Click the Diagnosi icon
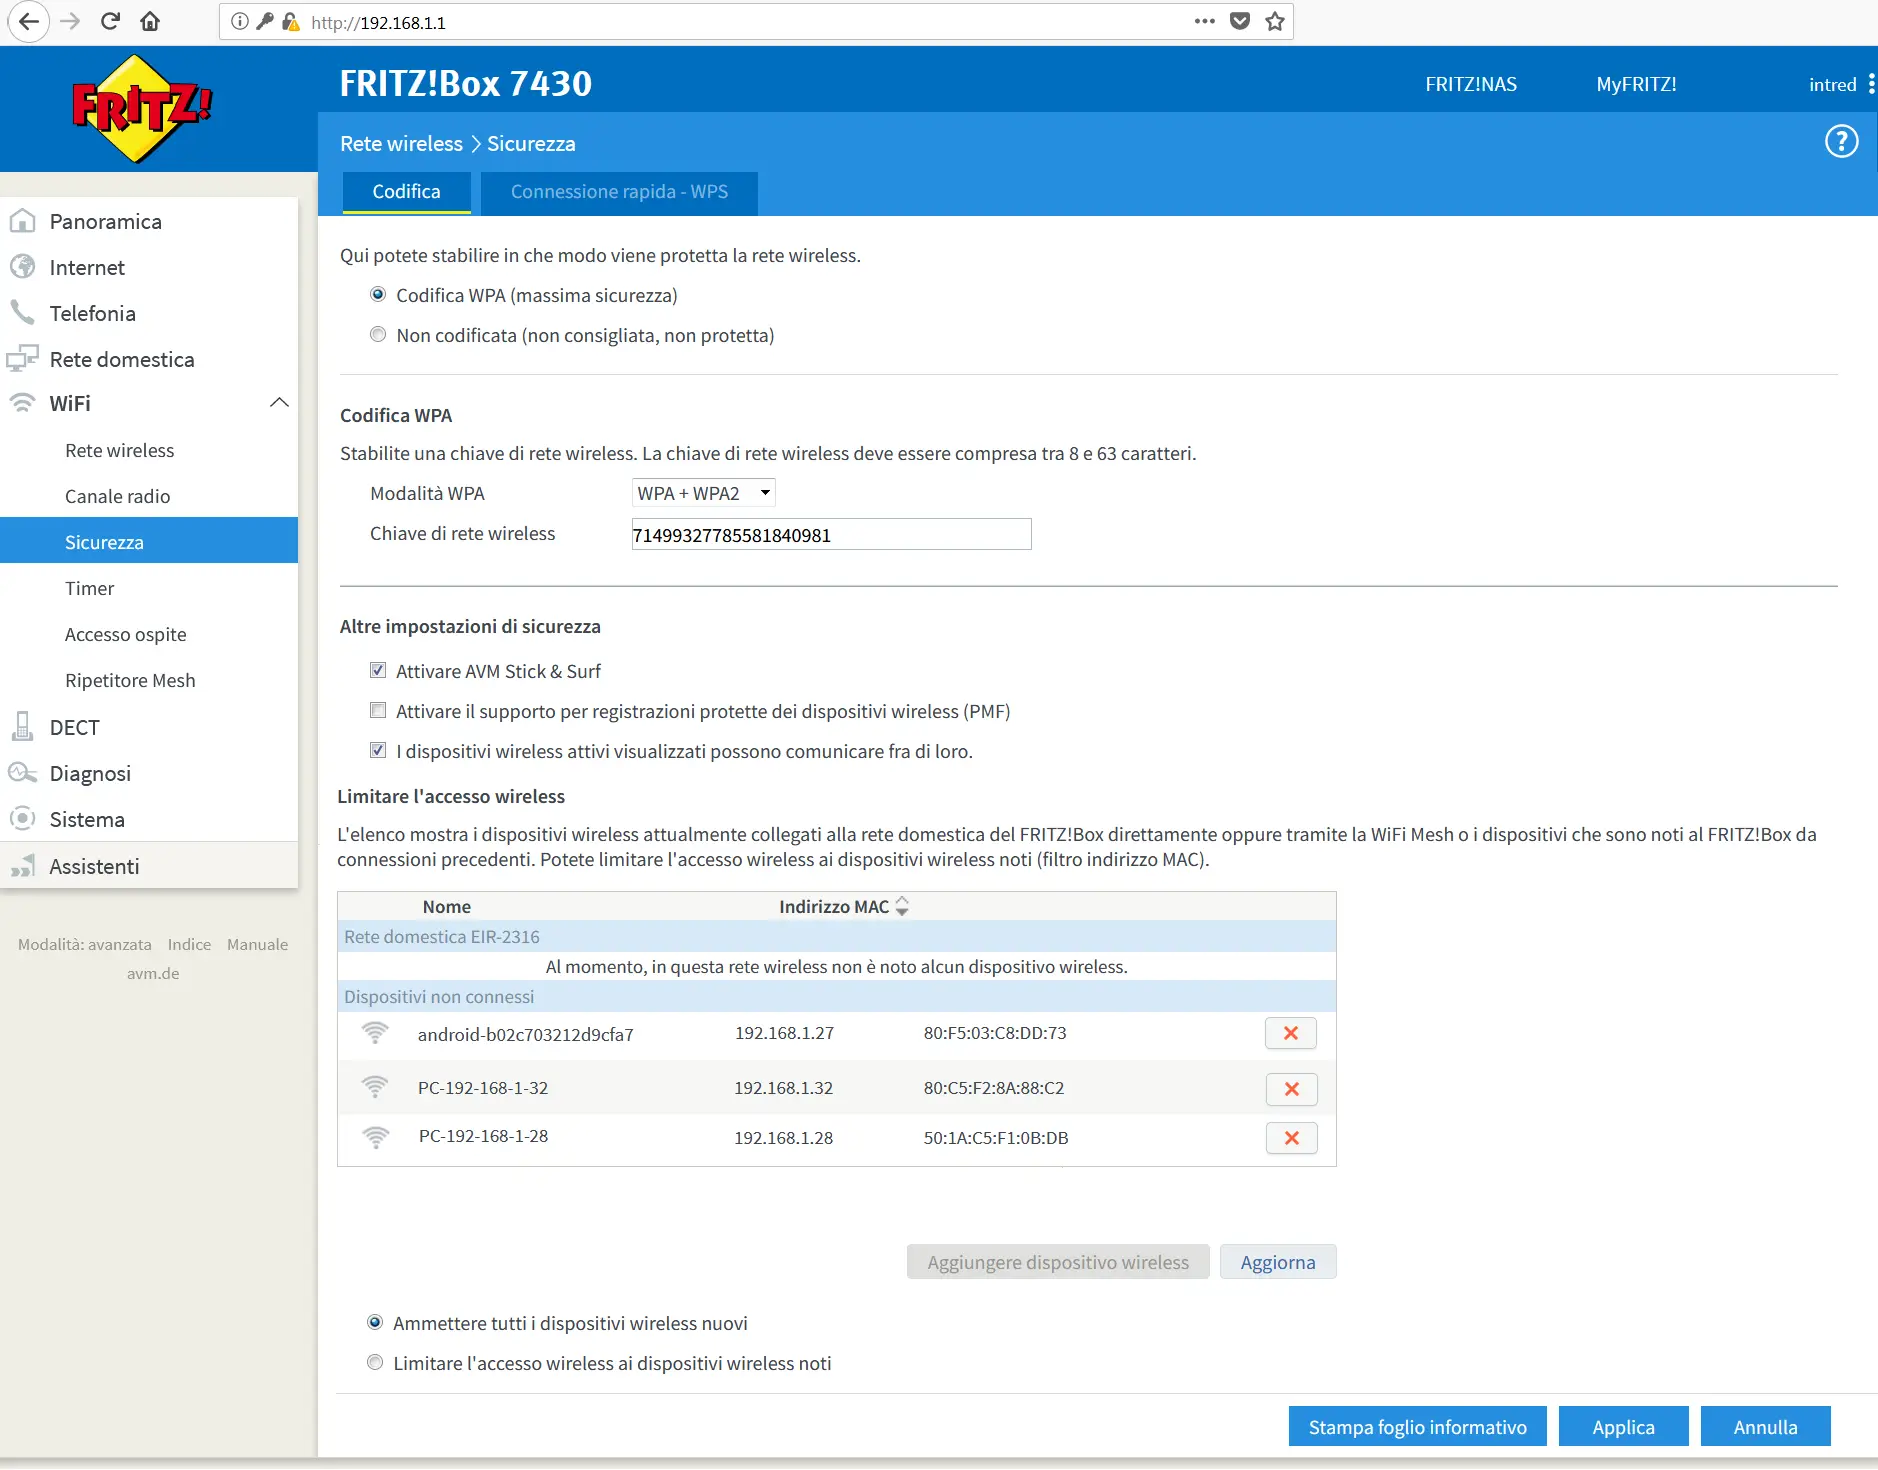 click(x=22, y=773)
